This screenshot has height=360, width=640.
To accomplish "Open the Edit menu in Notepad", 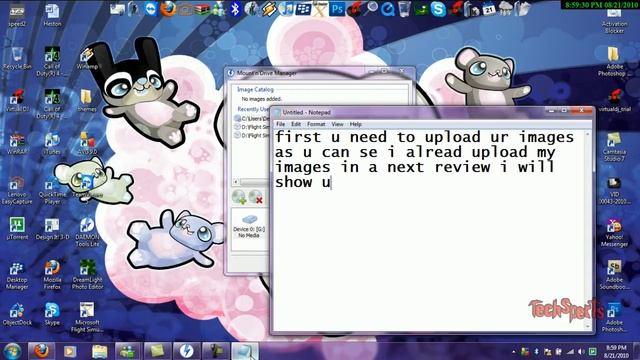I will tap(296, 124).
